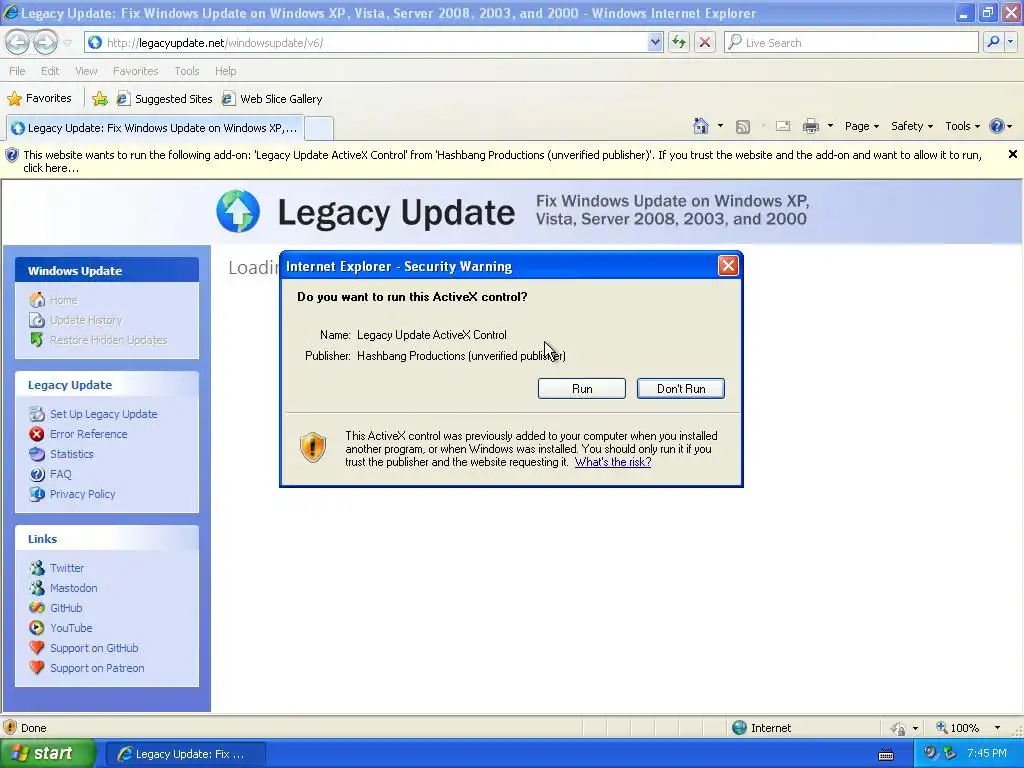The image size is (1024, 768).
Task: Open the Windows Start menu
Action: [x=48, y=753]
